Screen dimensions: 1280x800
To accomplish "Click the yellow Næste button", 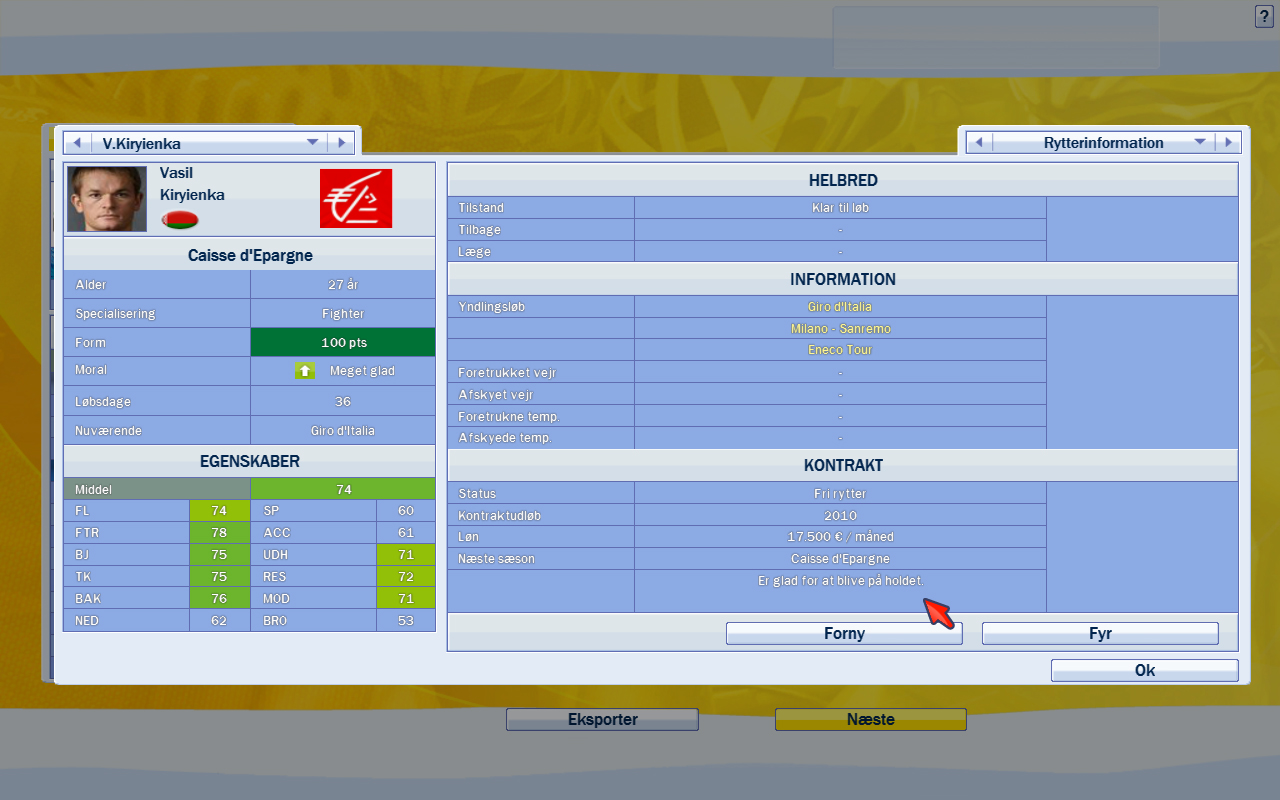I will pyautogui.click(x=870, y=719).
